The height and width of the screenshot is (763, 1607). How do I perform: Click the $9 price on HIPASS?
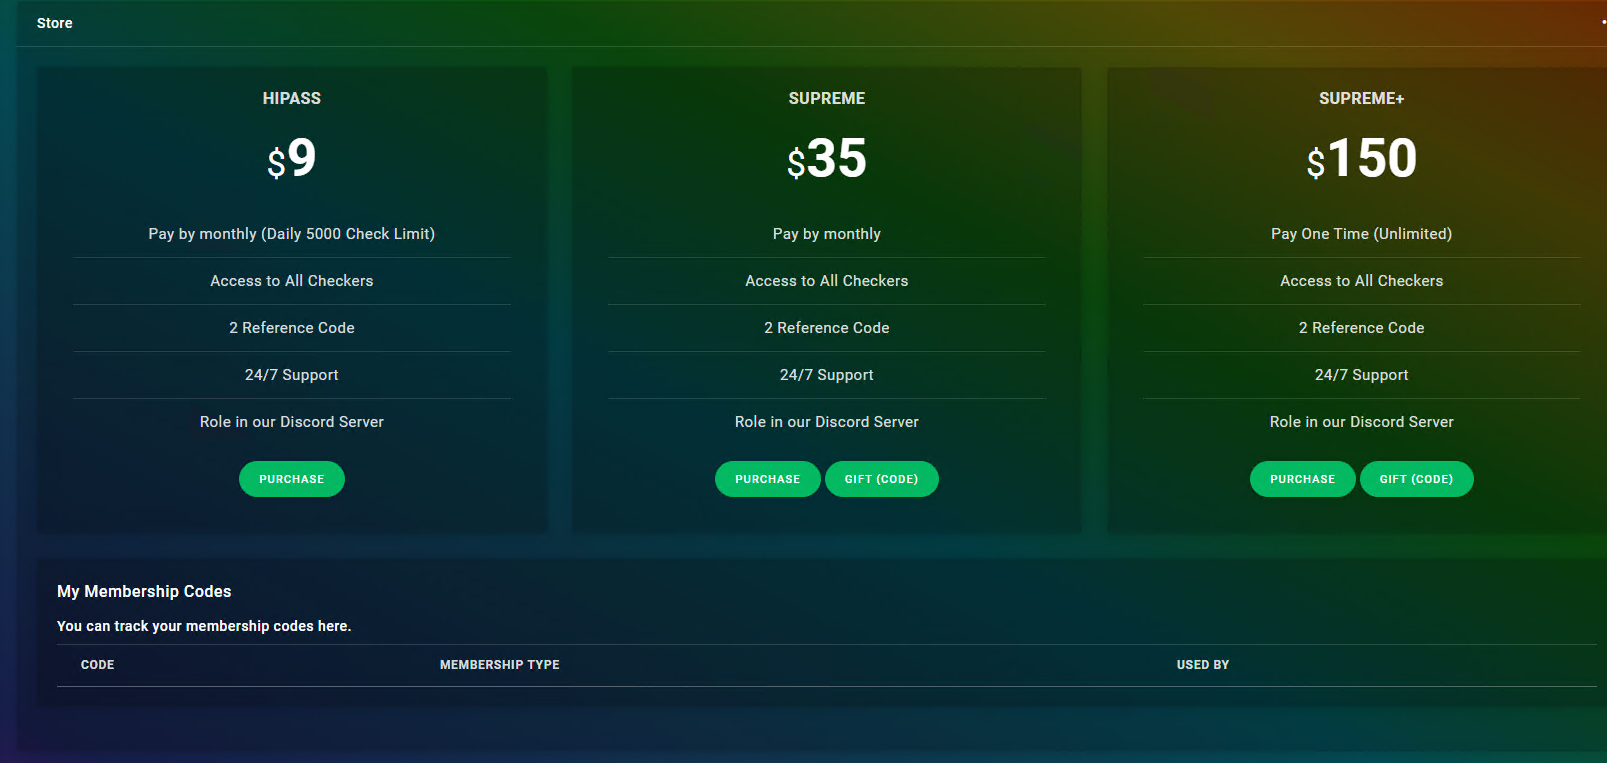(292, 159)
